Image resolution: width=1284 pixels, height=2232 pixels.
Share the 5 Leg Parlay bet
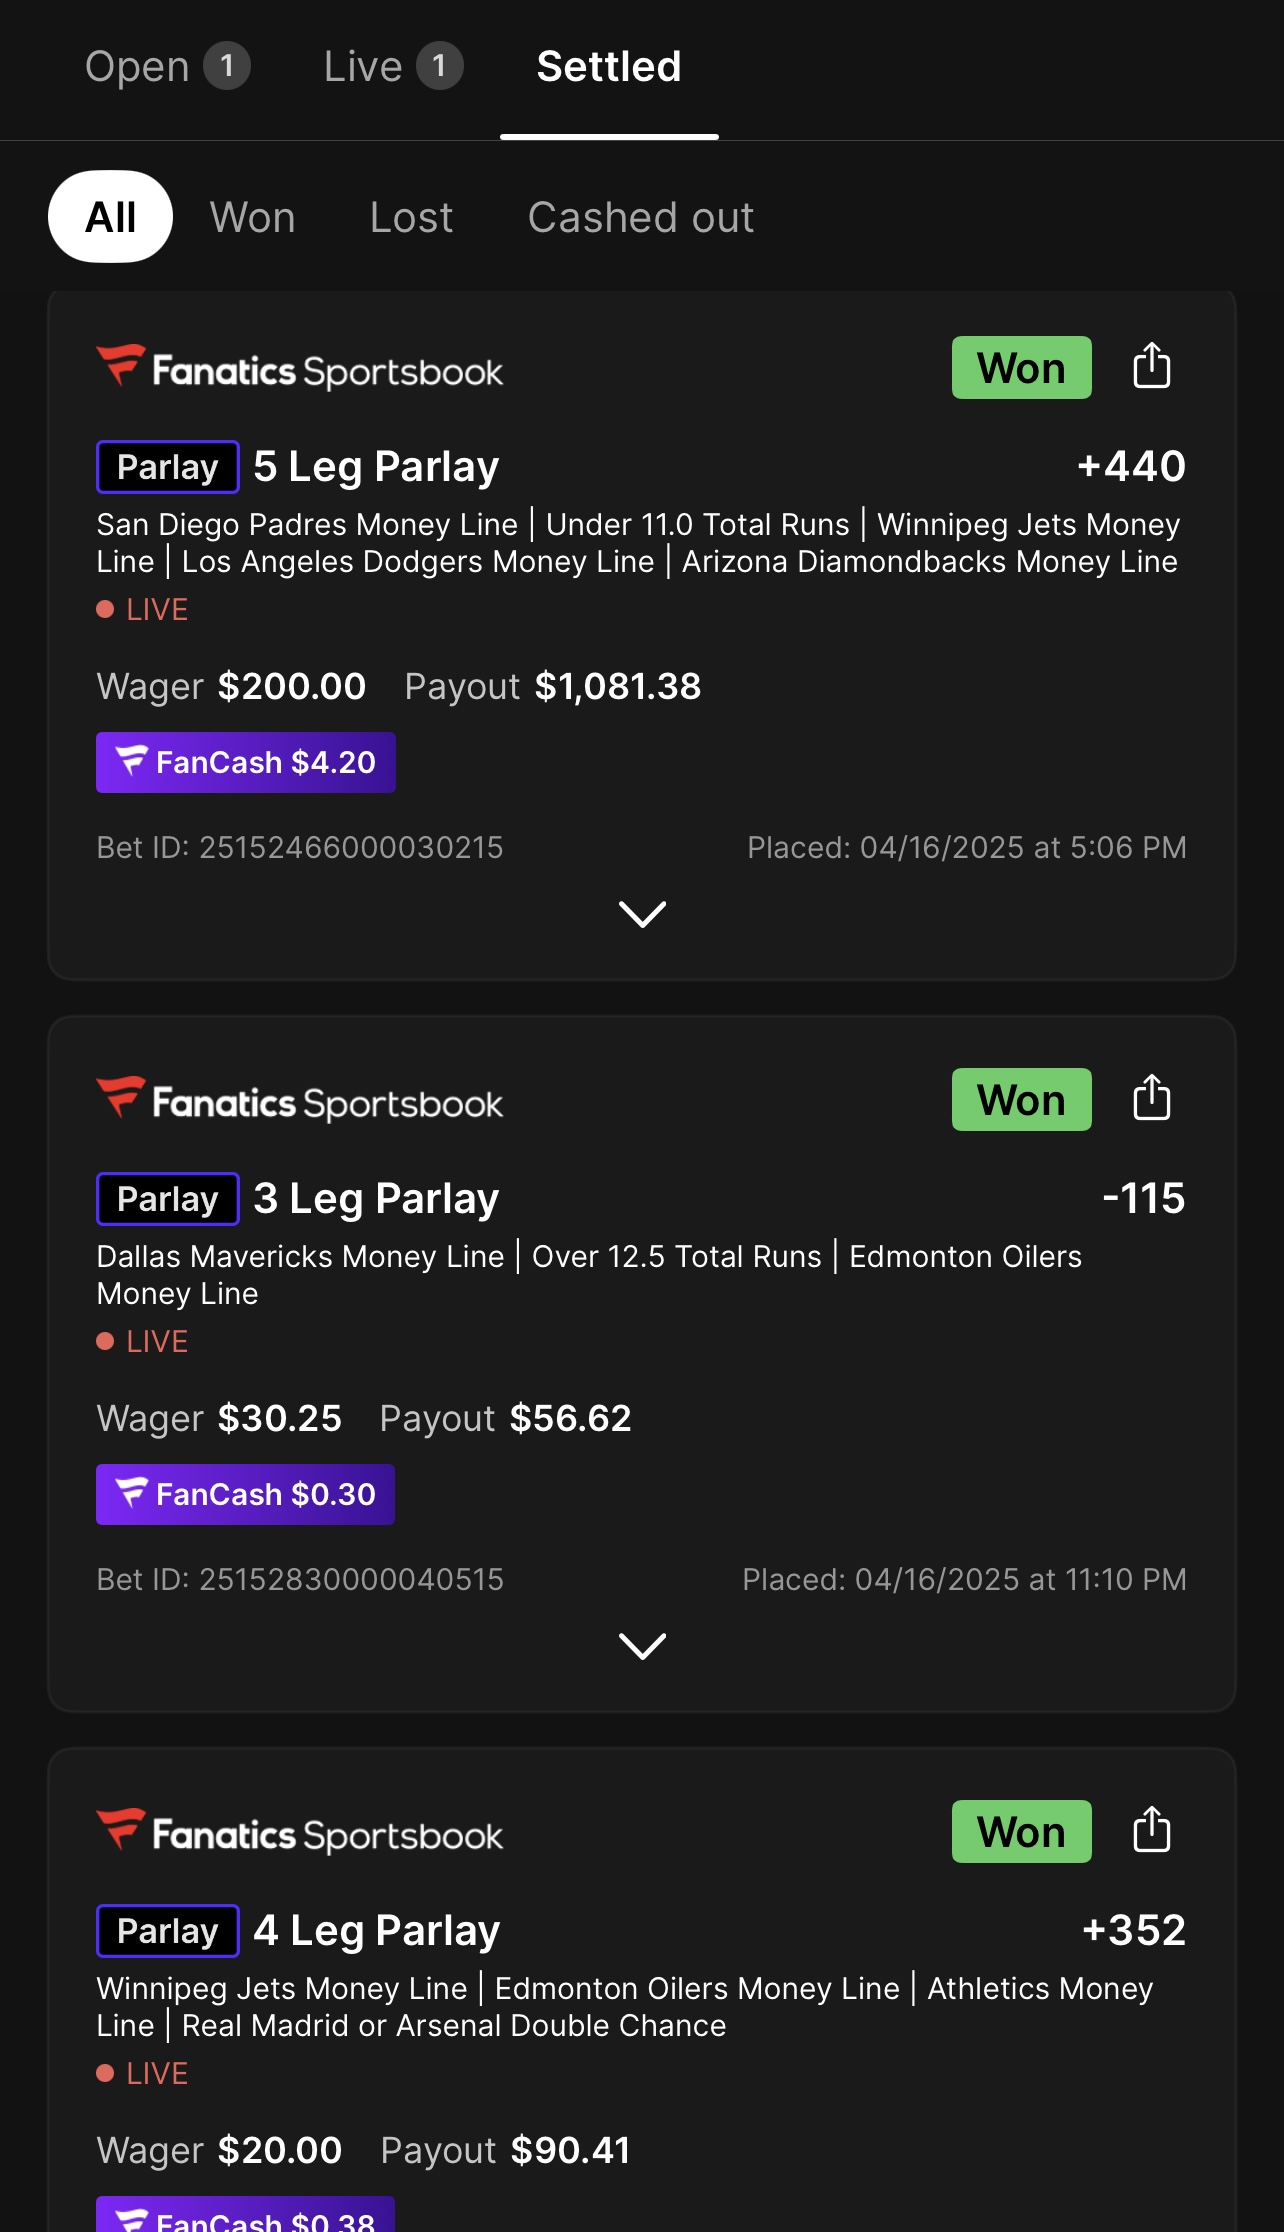[x=1151, y=366]
